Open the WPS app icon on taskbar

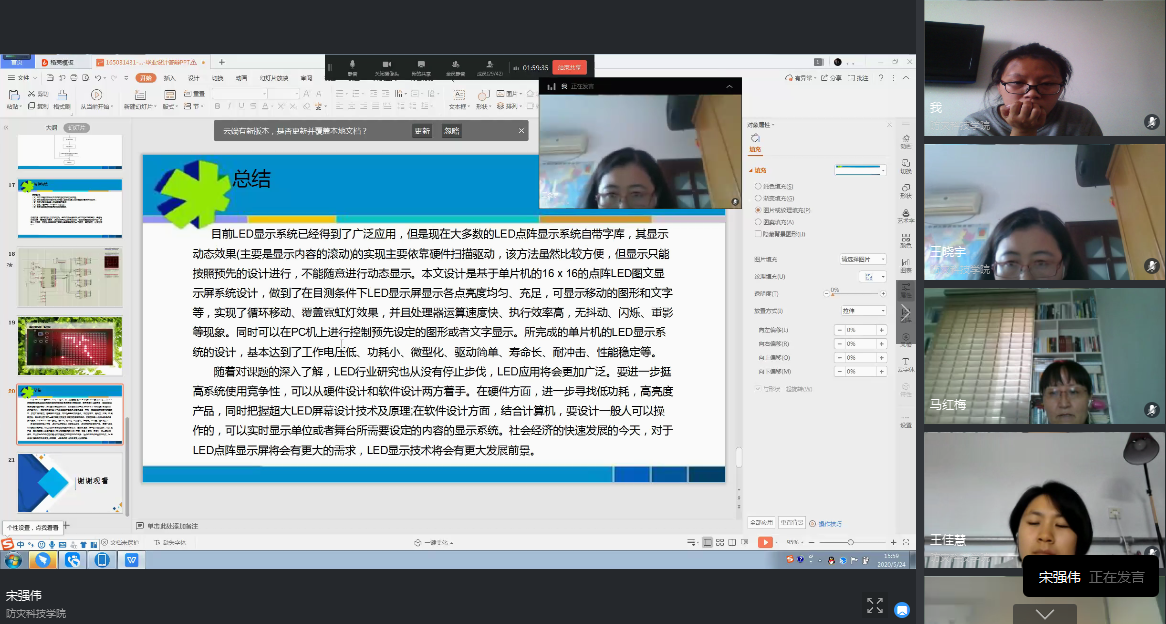coord(131,560)
